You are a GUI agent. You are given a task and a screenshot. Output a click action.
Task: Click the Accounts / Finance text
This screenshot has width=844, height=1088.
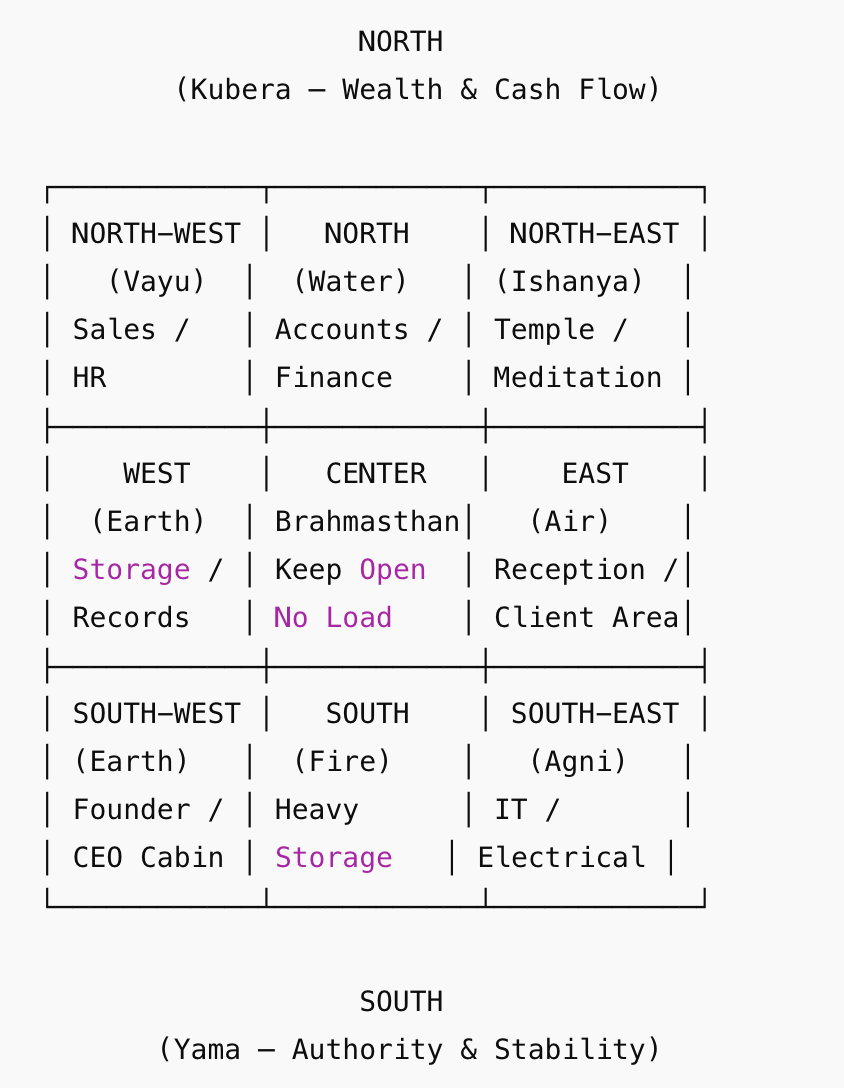[x=357, y=354]
